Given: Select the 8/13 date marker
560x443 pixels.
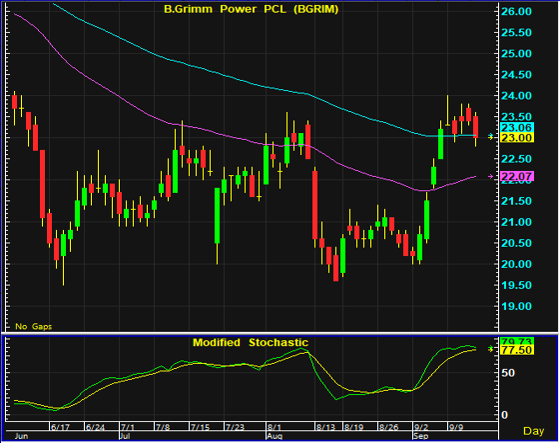Looking at the screenshot, I should click(326, 427).
